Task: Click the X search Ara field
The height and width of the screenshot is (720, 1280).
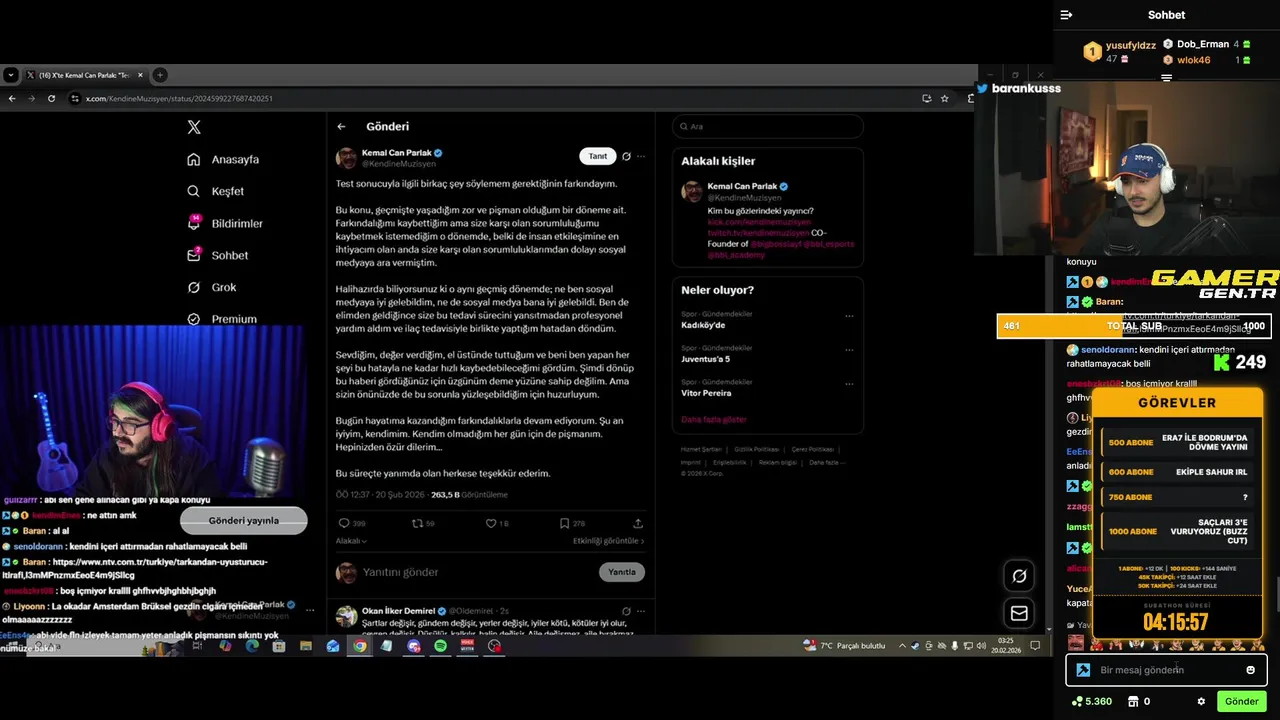Action: 768,126
